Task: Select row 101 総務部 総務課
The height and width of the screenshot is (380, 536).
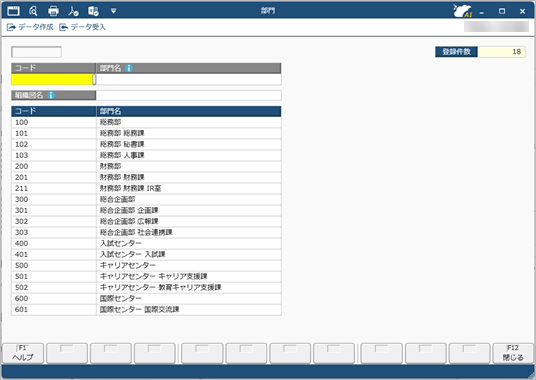Action: pyautogui.click(x=146, y=133)
